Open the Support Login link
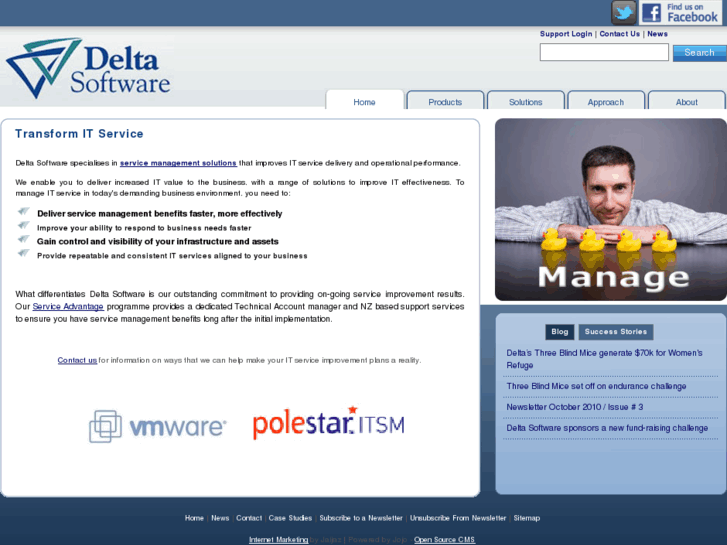This screenshot has width=727, height=545. [x=566, y=34]
